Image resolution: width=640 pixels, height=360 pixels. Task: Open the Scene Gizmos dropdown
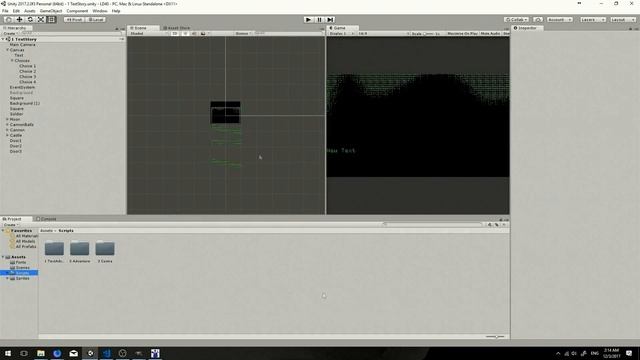(244, 33)
